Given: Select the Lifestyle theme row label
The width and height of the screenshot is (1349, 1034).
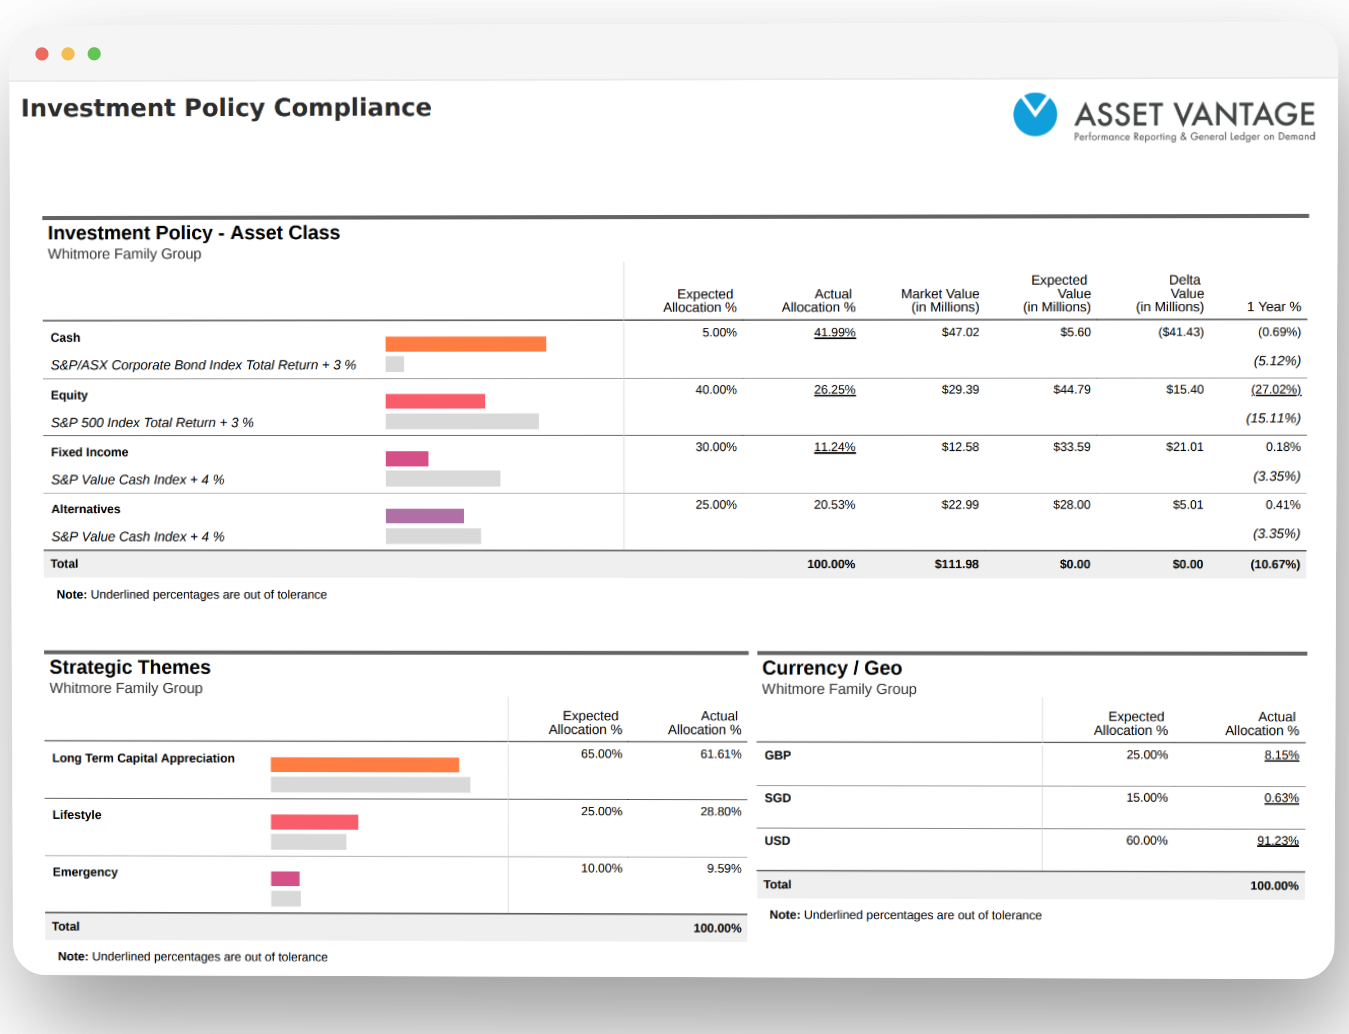Looking at the screenshot, I should 77,815.
